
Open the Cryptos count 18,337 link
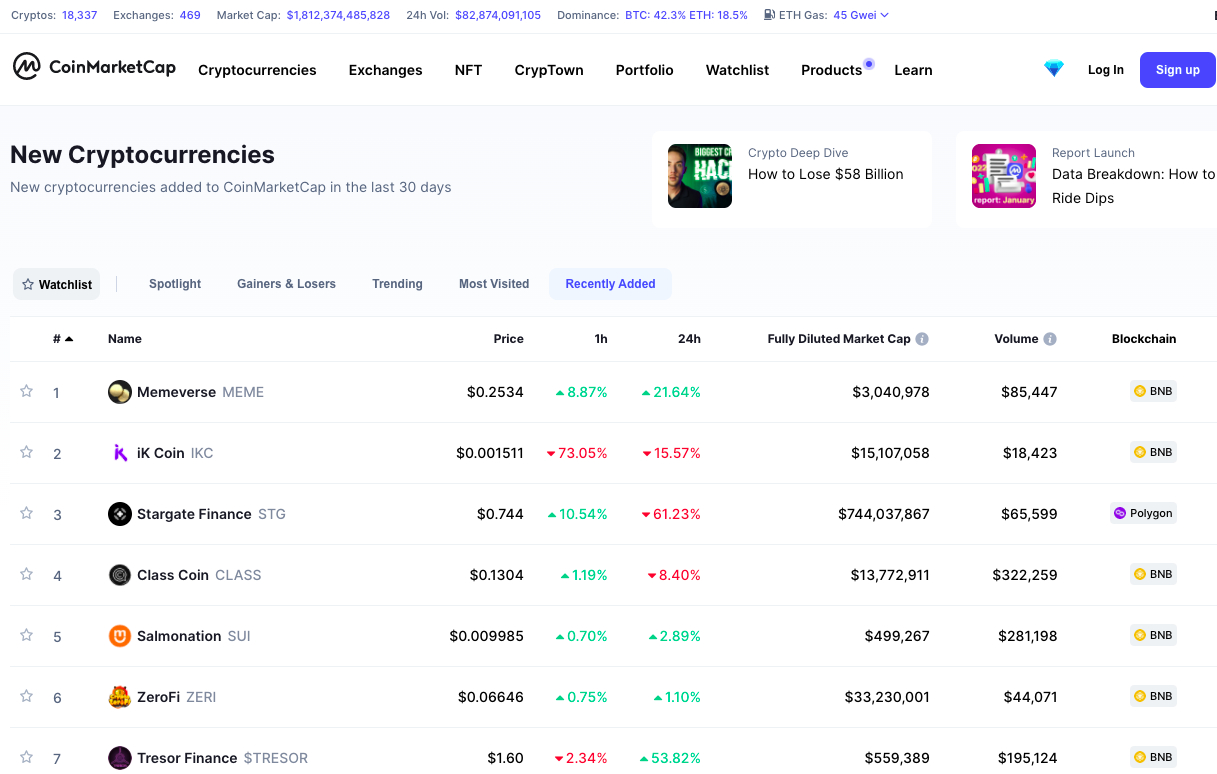(80, 15)
